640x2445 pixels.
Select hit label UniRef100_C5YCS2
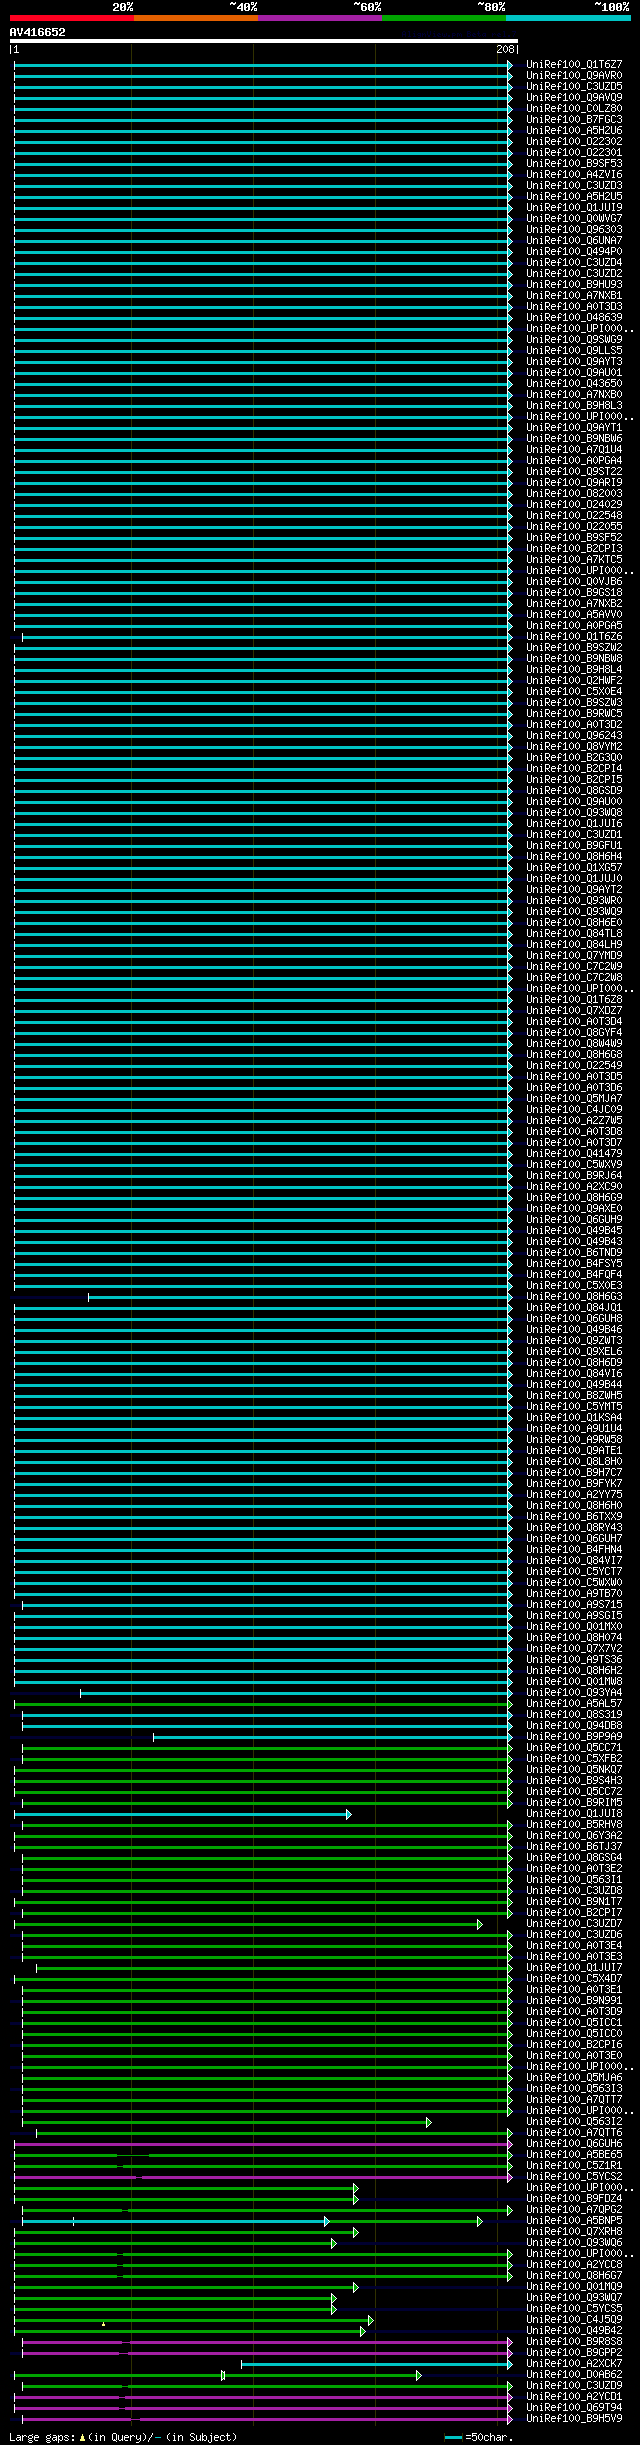click(574, 2176)
